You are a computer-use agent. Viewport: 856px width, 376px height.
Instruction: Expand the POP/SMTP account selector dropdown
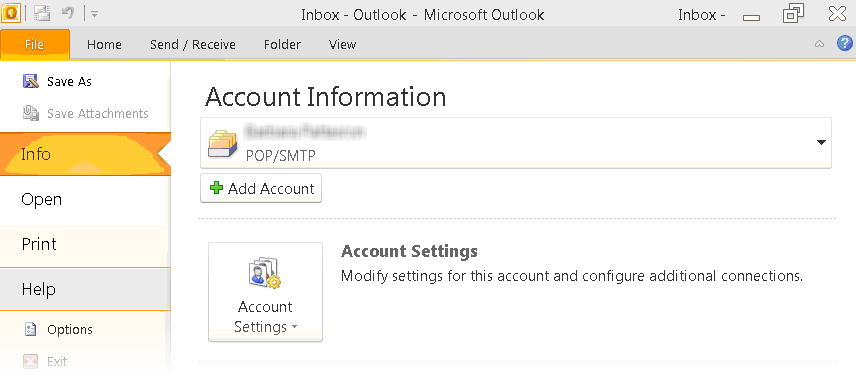click(821, 142)
